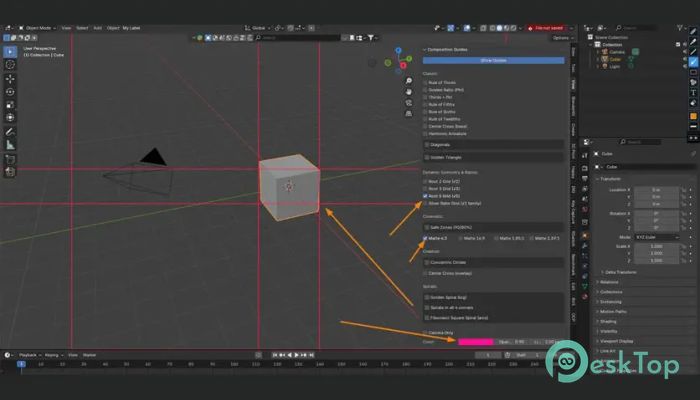Click the viewport pan hand icon

click(x=408, y=92)
